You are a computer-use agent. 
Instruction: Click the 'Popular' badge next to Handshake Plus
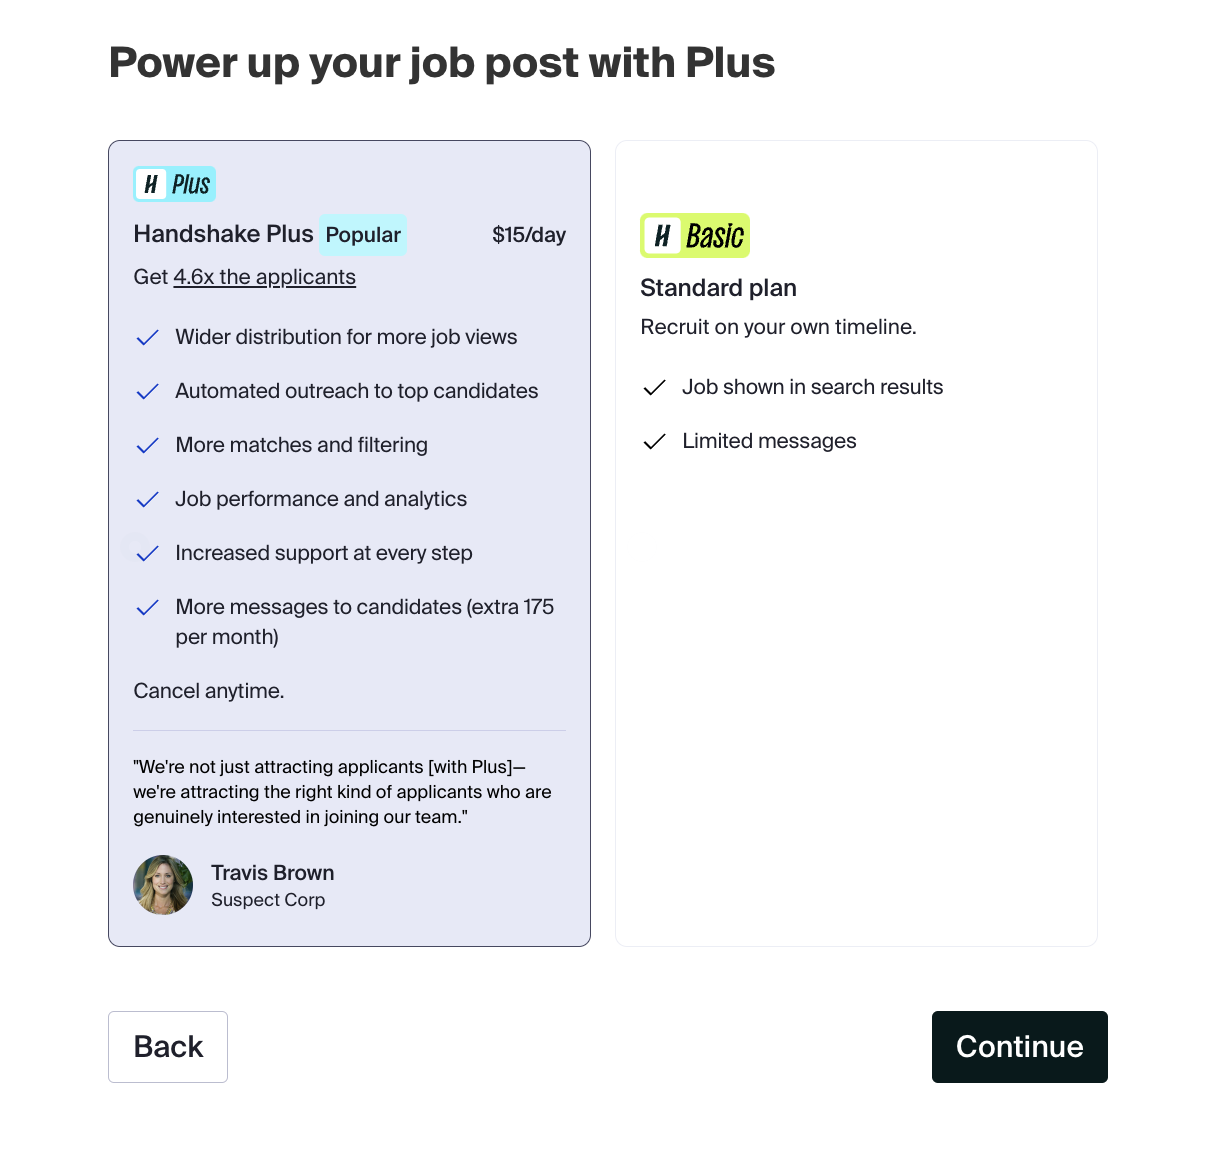363,234
